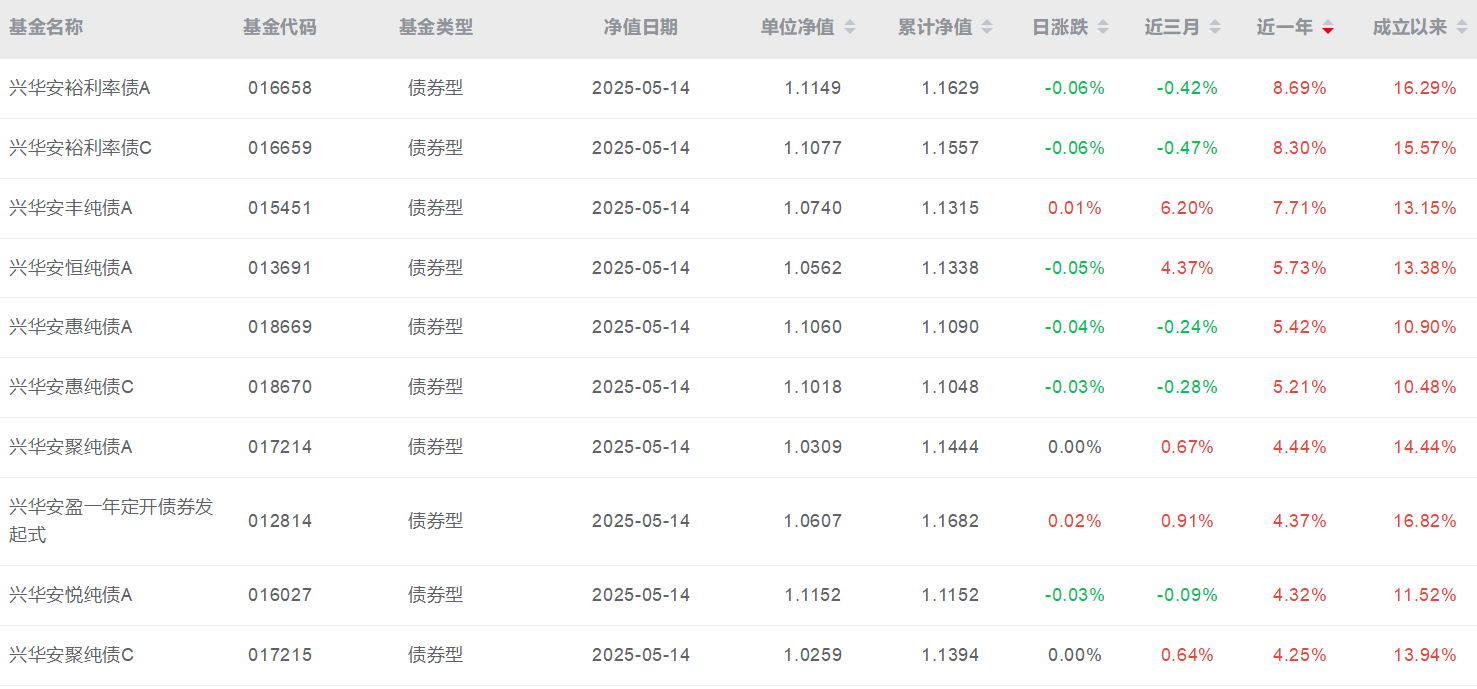Select fund code 016027
1477x689 pixels.
[280, 595]
